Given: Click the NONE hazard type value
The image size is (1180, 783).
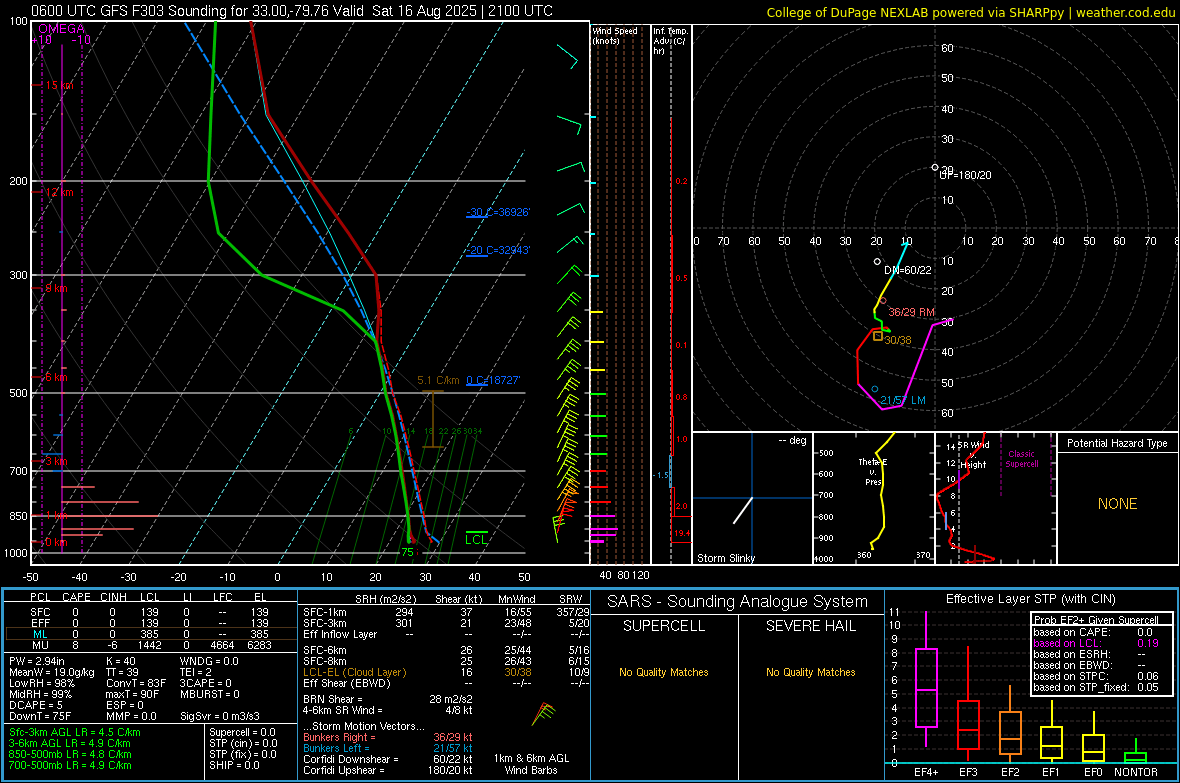Looking at the screenshot, I should point(1118,504).
